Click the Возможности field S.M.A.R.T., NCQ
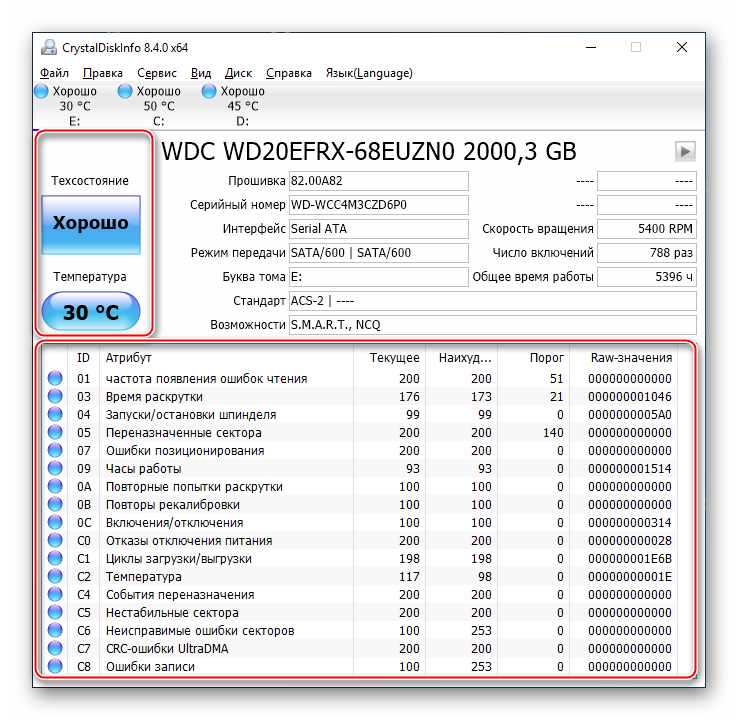Screen dimensions: 738x720 (x=492, y=325)
